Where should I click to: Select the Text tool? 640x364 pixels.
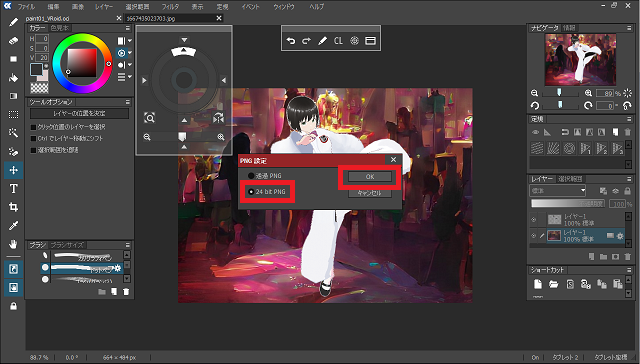click(13, 189)
